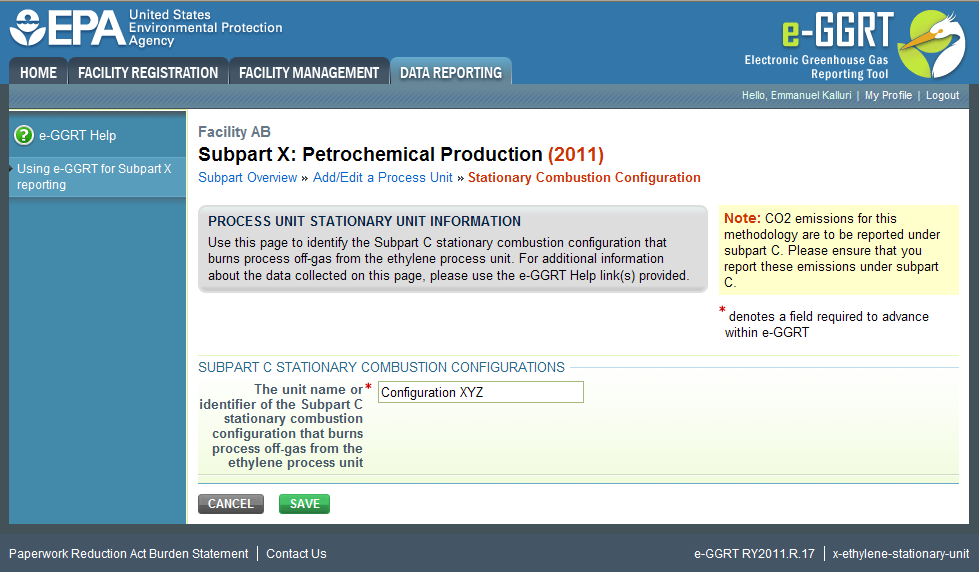
Task: Click the SUBPART C STATIONARY COMBUSTION CONFIGURATIONS heading
Action: tap(381, 367)
